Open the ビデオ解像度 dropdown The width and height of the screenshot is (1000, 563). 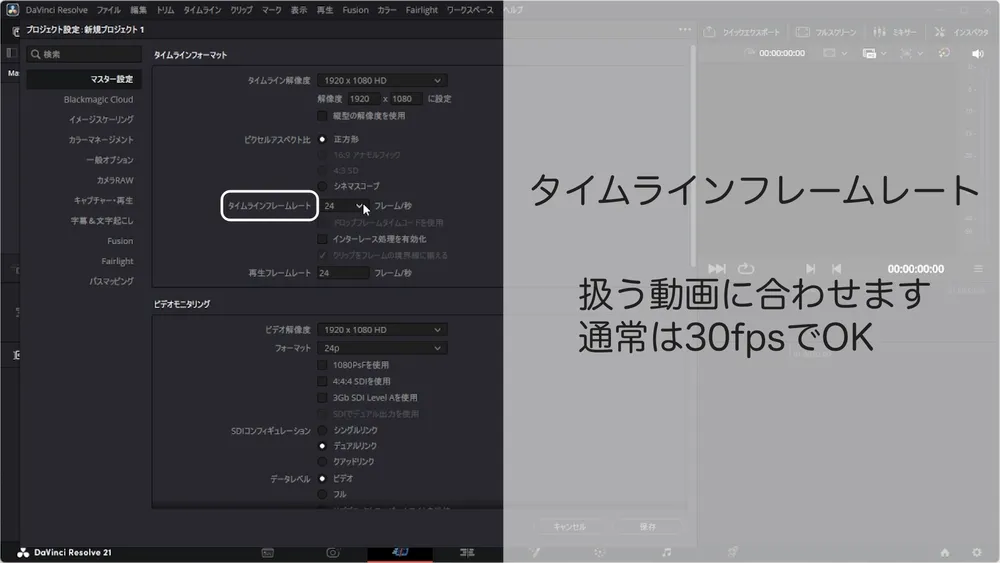pyautogui.click(x=382, y=330)
